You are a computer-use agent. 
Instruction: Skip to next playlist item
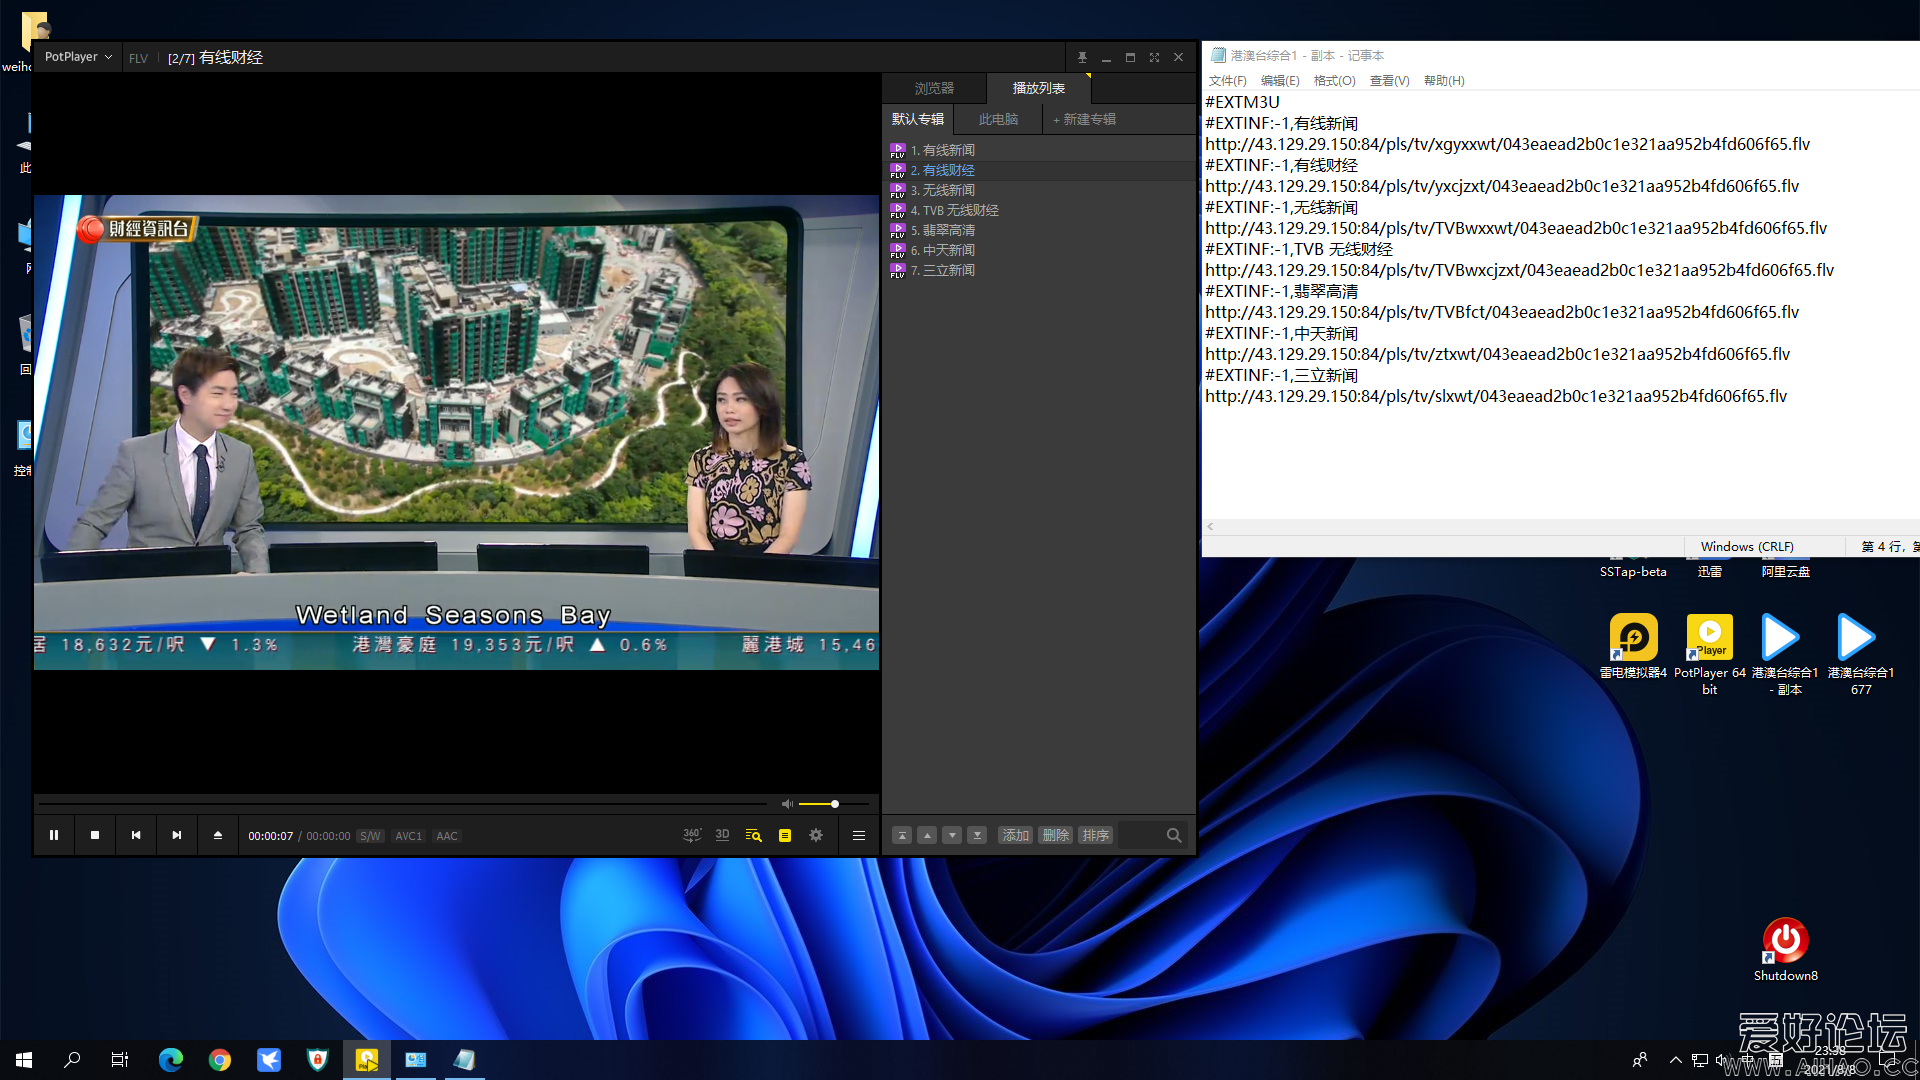point(177,835)
